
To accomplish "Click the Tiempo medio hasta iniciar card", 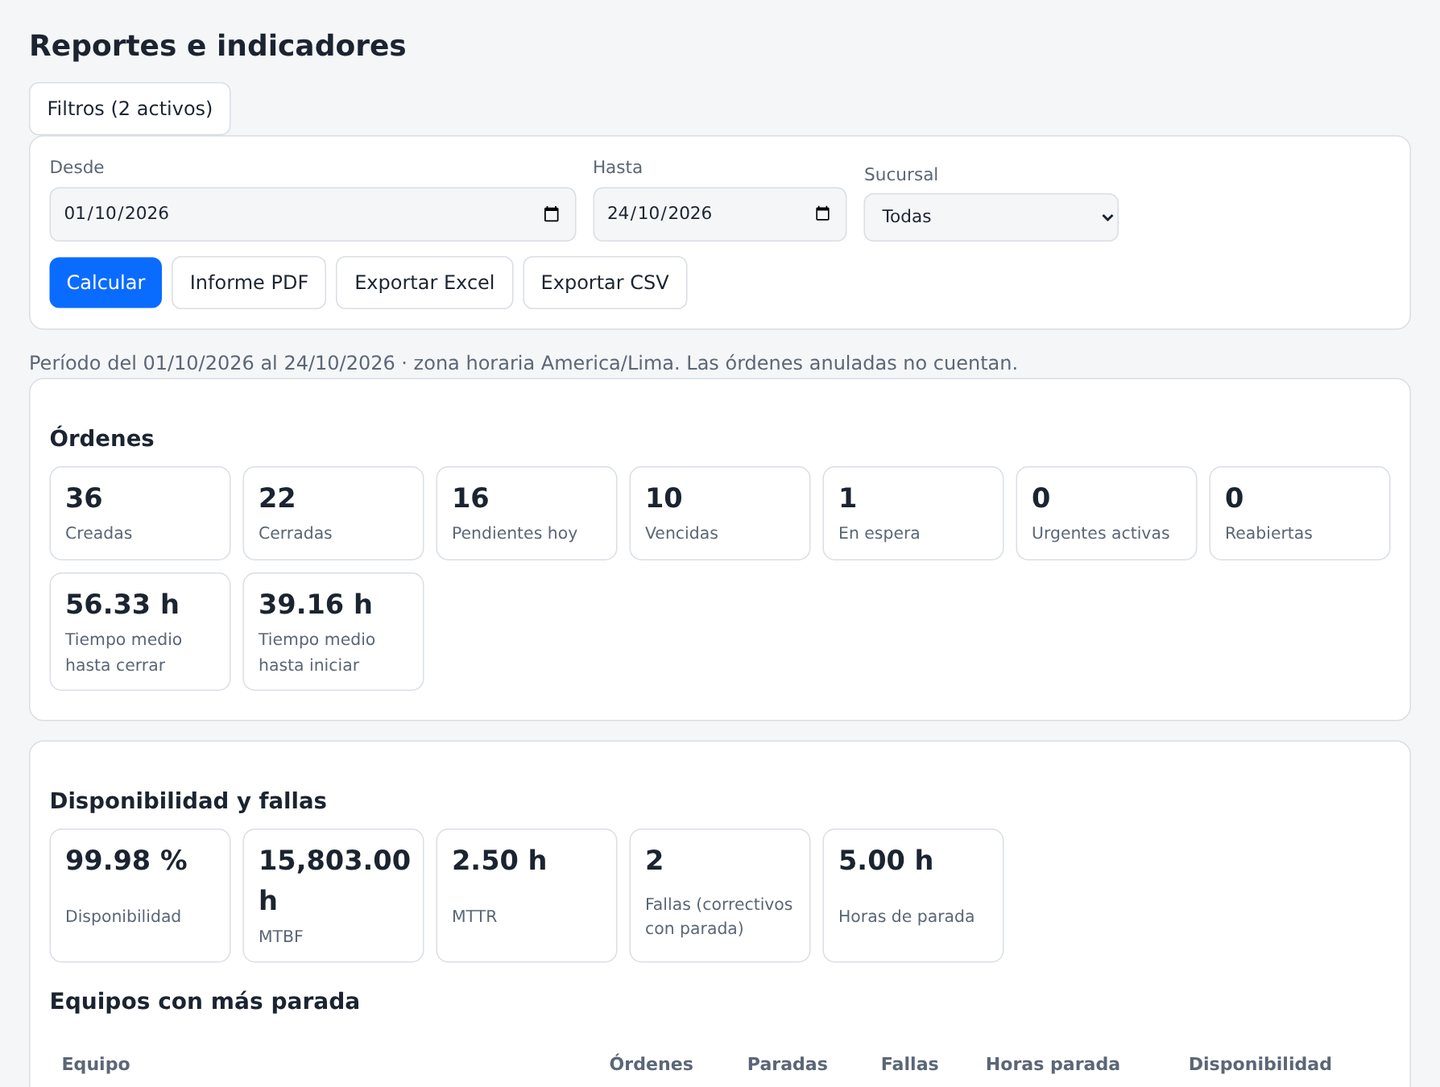I will (333, 632).
